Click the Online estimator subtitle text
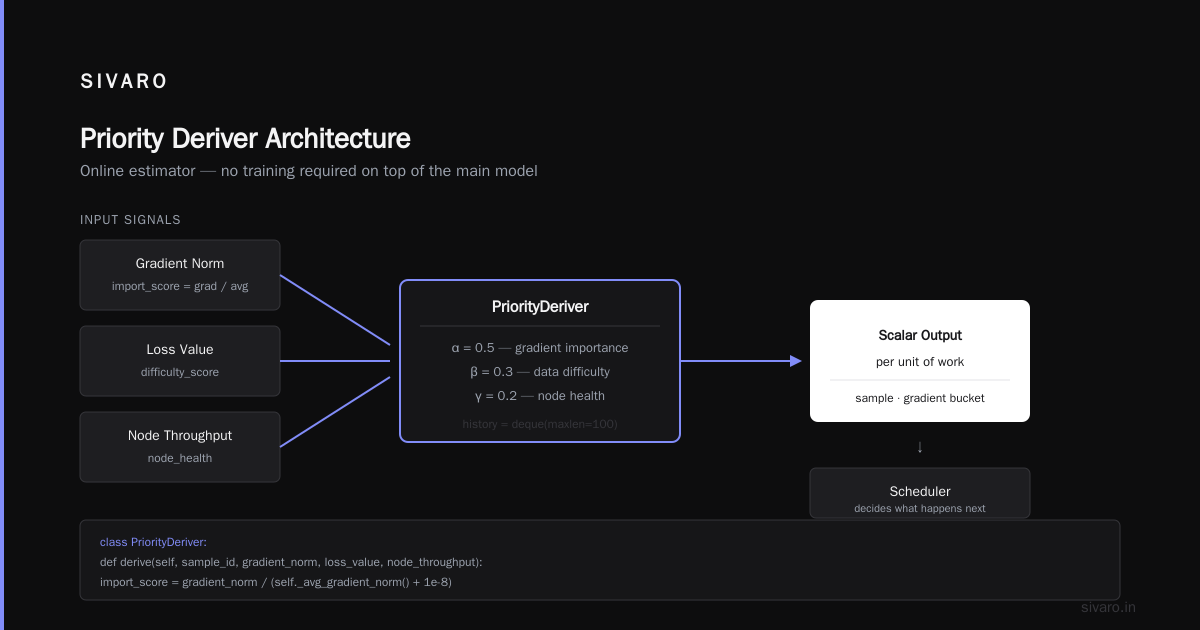 309,171
